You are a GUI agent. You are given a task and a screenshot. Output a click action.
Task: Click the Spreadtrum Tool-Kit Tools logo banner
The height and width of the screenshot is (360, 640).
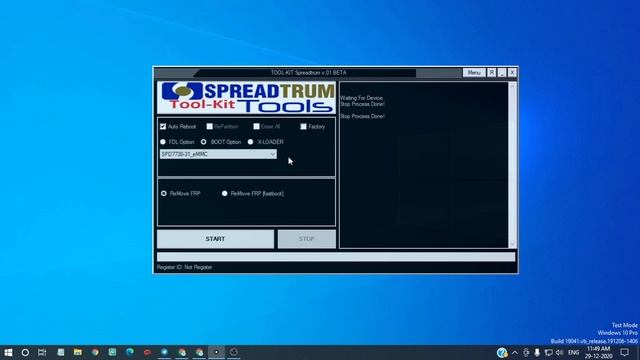(x=246, y=98)
